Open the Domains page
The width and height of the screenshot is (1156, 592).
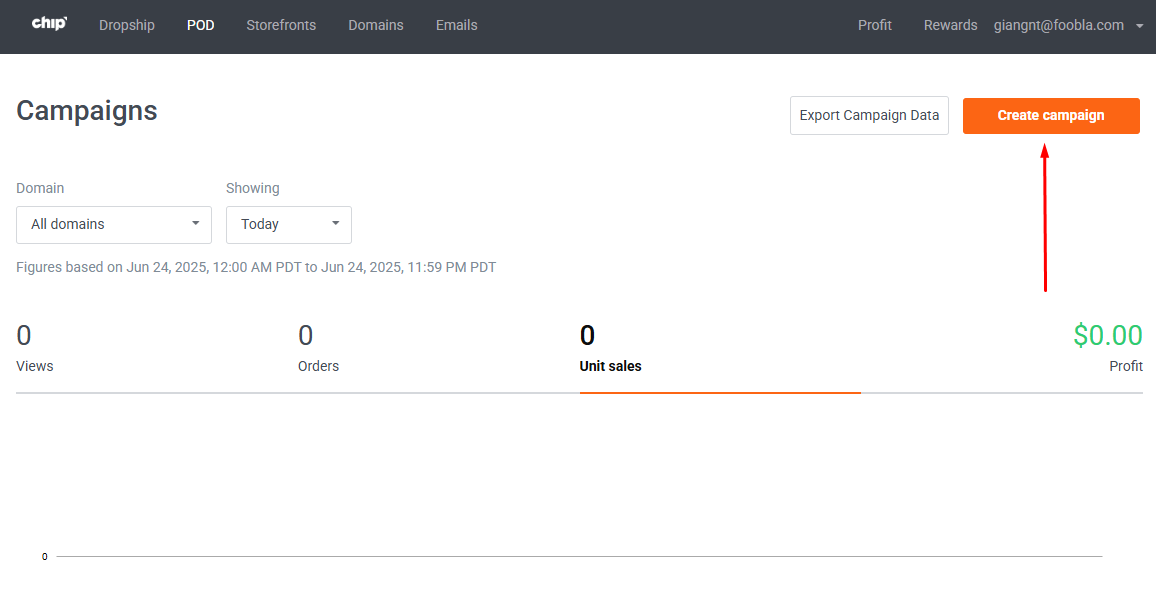pyautogui.click(x=376, y=25)
